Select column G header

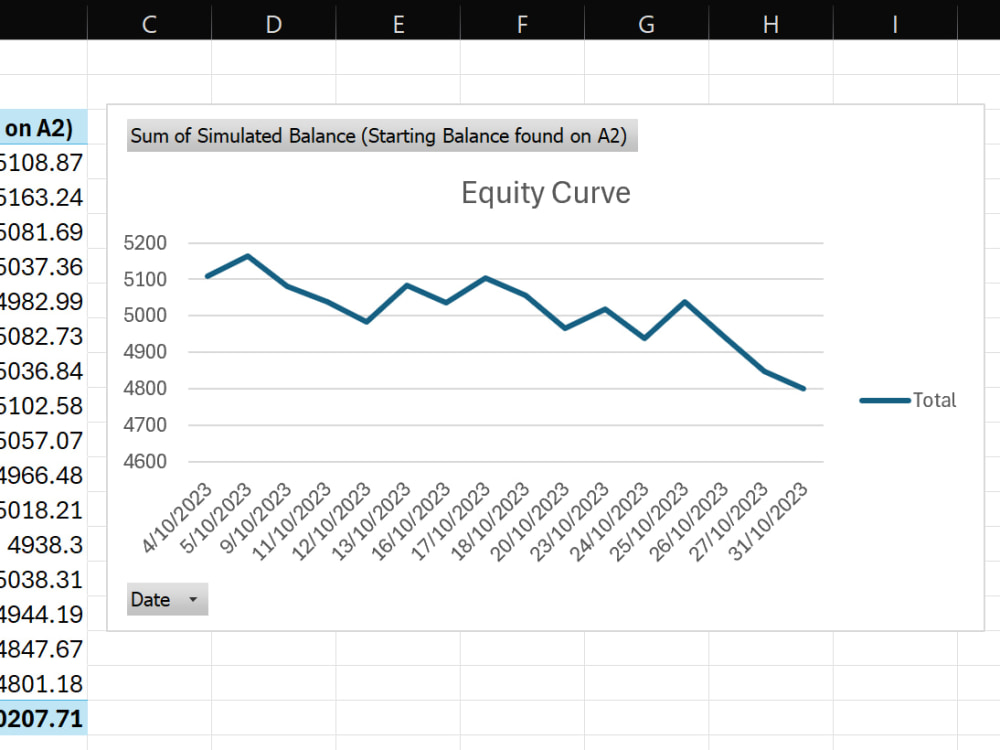(x=647, y=24)
